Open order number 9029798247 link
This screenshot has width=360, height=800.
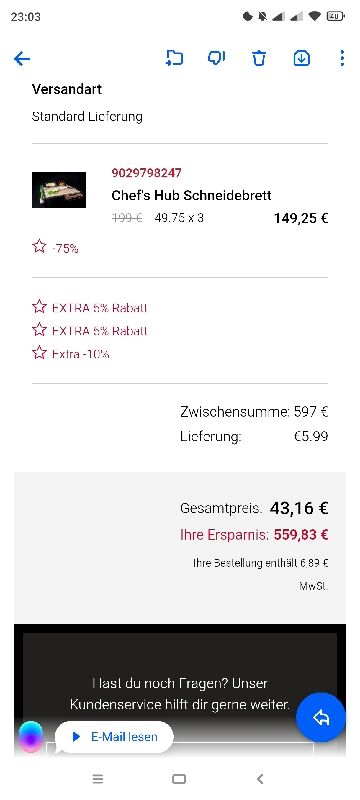(x=146, y=173)
